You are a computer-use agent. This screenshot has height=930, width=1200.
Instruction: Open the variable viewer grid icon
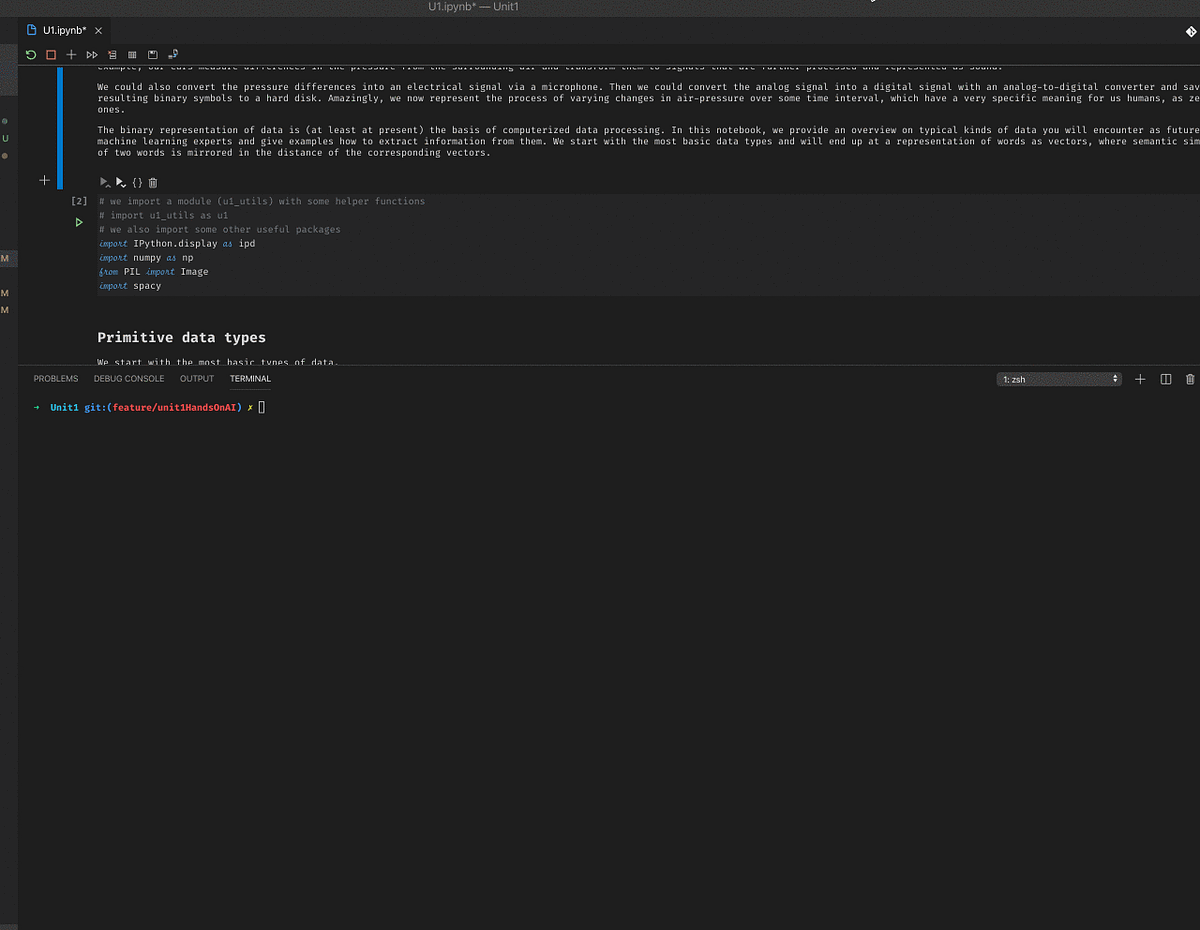pos(131,55)
